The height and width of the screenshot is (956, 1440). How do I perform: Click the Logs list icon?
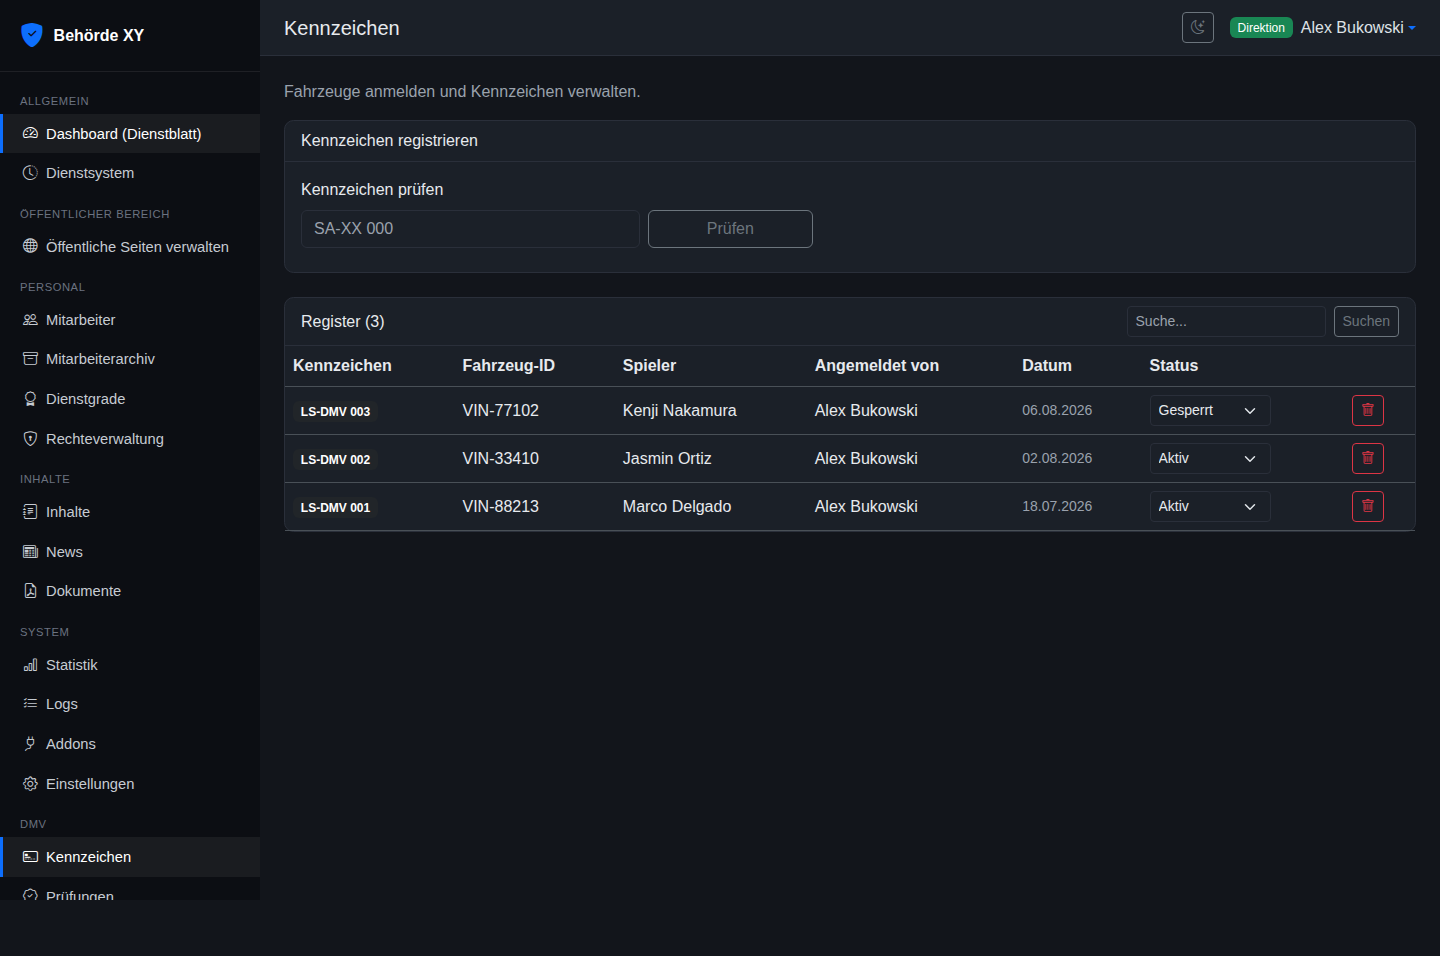coord(30,704)
